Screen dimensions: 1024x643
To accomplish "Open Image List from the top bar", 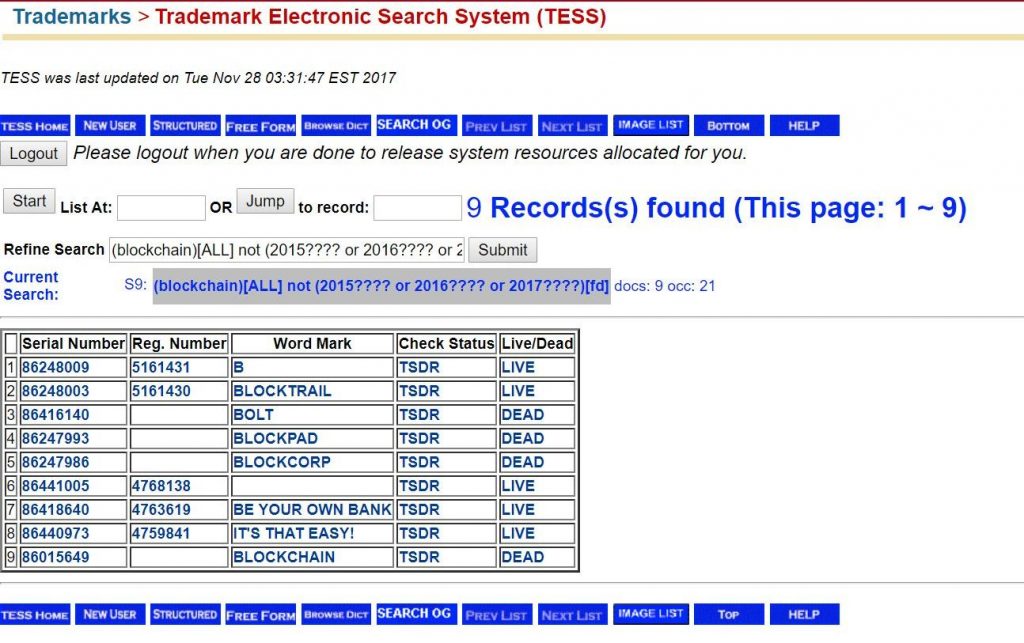I will [x=650, y=125].
